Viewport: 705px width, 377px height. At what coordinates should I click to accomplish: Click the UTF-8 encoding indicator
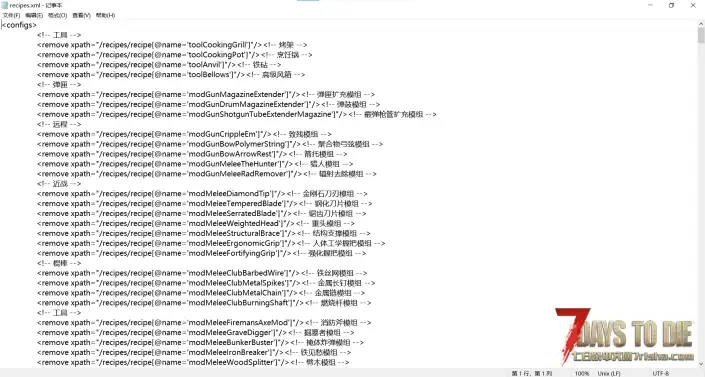(660, 373)
